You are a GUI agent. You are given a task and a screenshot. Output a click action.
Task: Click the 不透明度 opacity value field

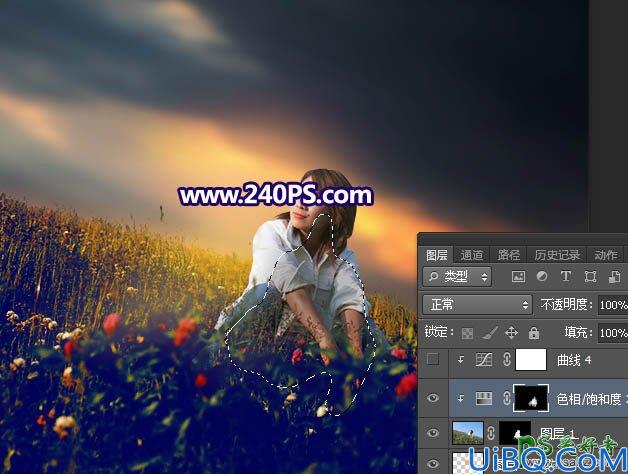pos(613,305)
